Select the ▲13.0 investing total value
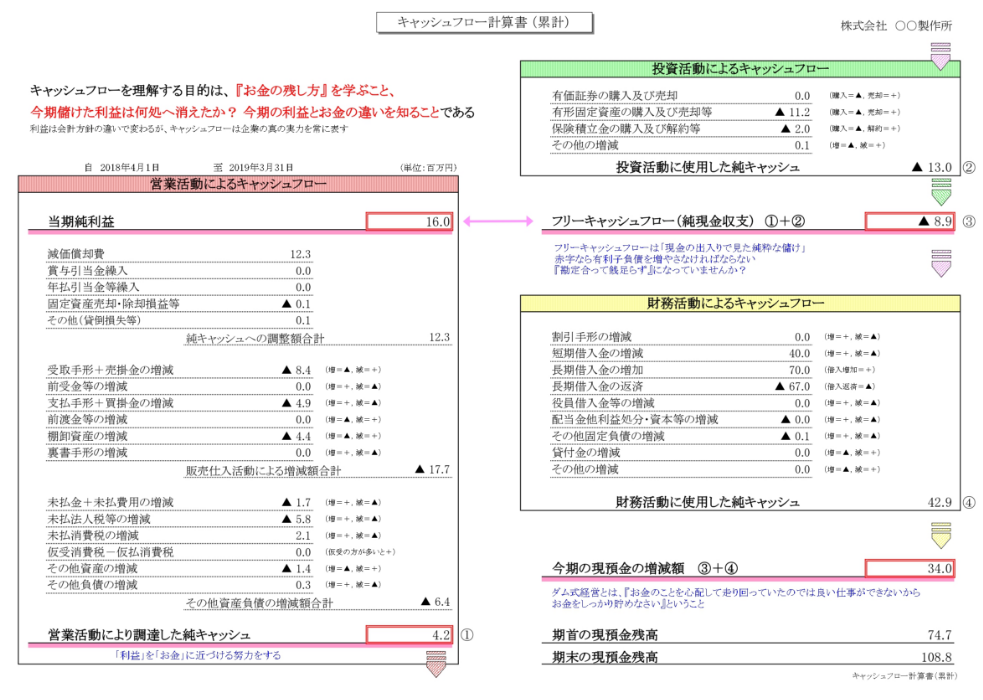This screenshot has height=700, width=983. 932,167
